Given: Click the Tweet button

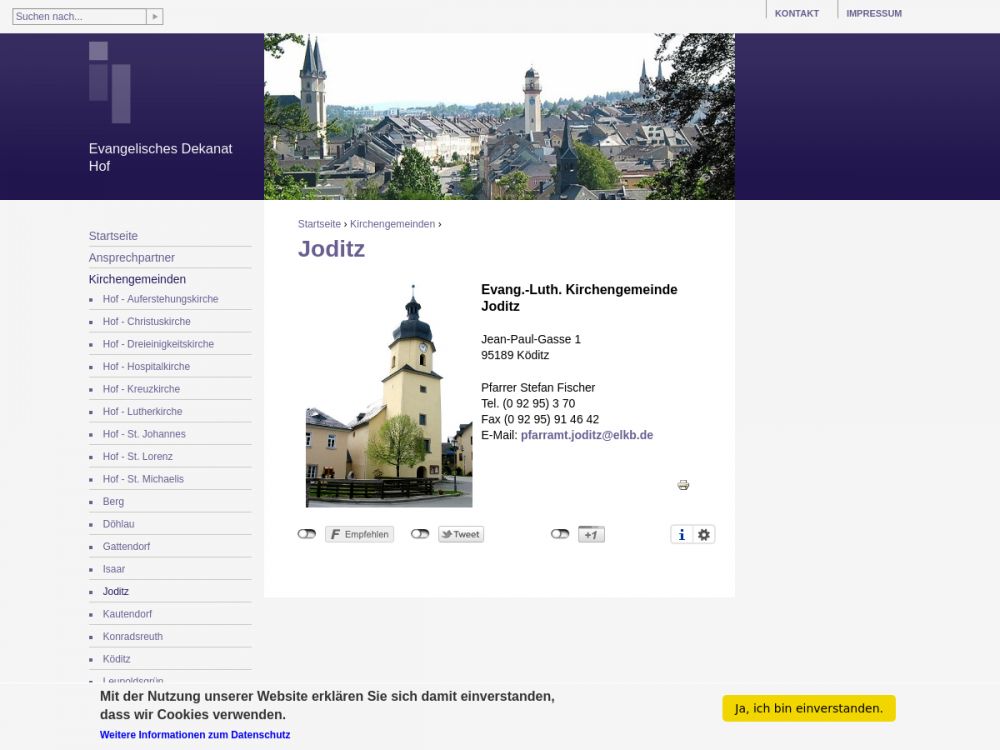Looking at the screenshot, I should coord(461,535).
